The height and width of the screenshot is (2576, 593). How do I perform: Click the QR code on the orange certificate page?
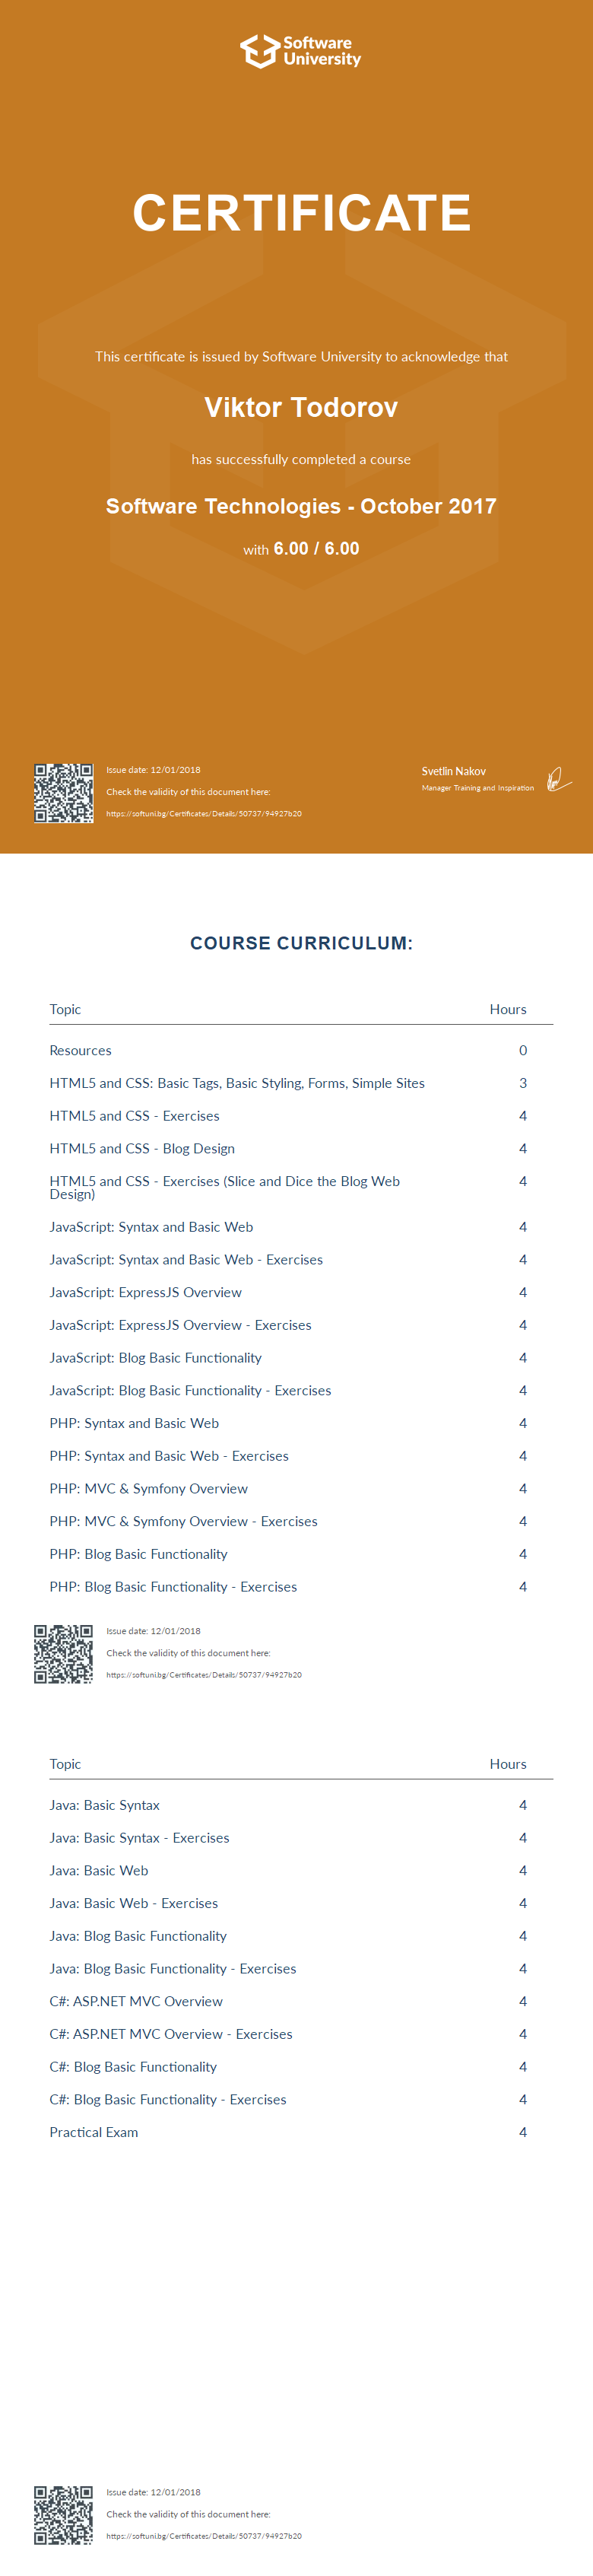pos(64,793)
